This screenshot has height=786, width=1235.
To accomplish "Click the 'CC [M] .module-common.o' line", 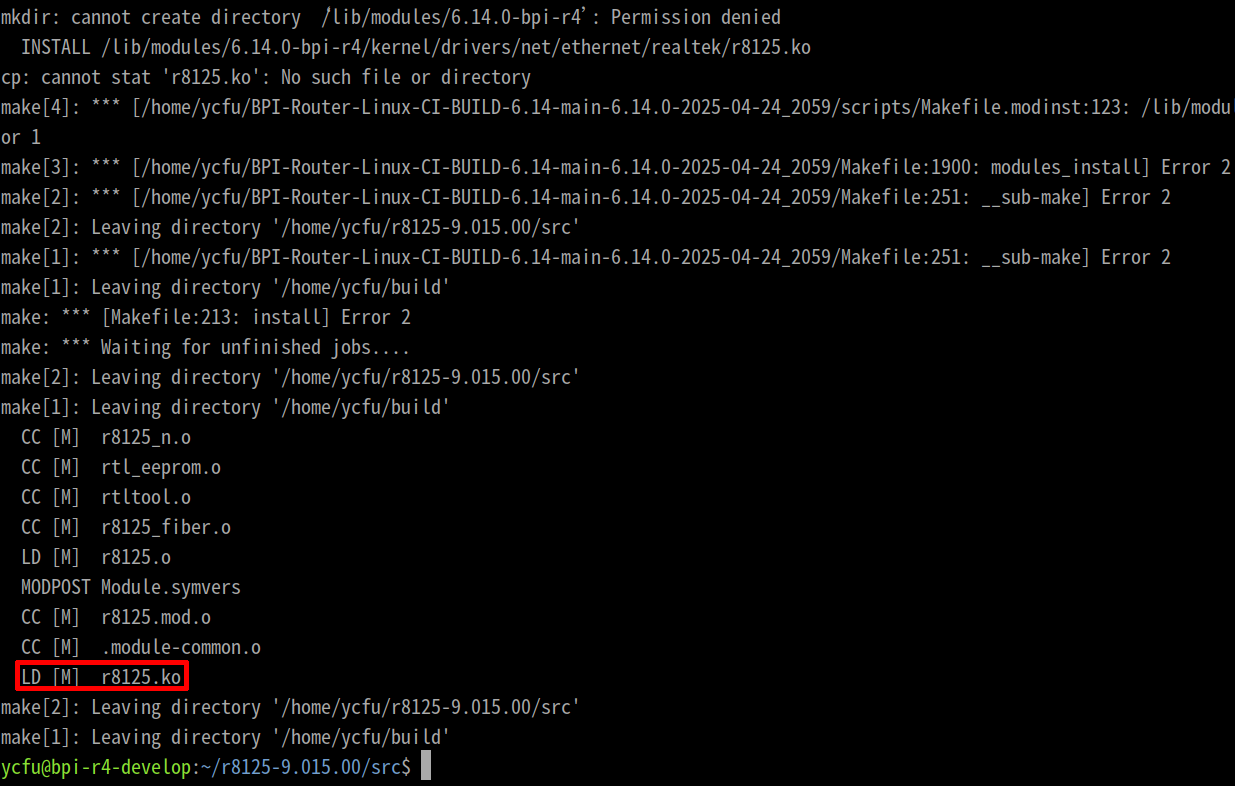I will click(x=141, y=647).
